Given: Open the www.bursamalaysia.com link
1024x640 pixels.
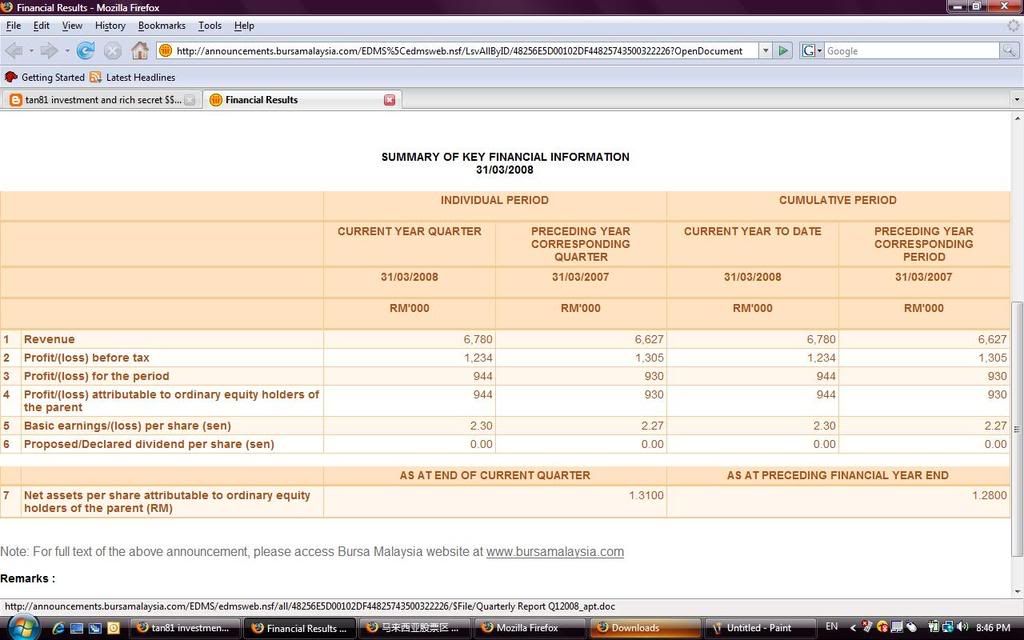Looking at the screenshot, I should 554,551.
